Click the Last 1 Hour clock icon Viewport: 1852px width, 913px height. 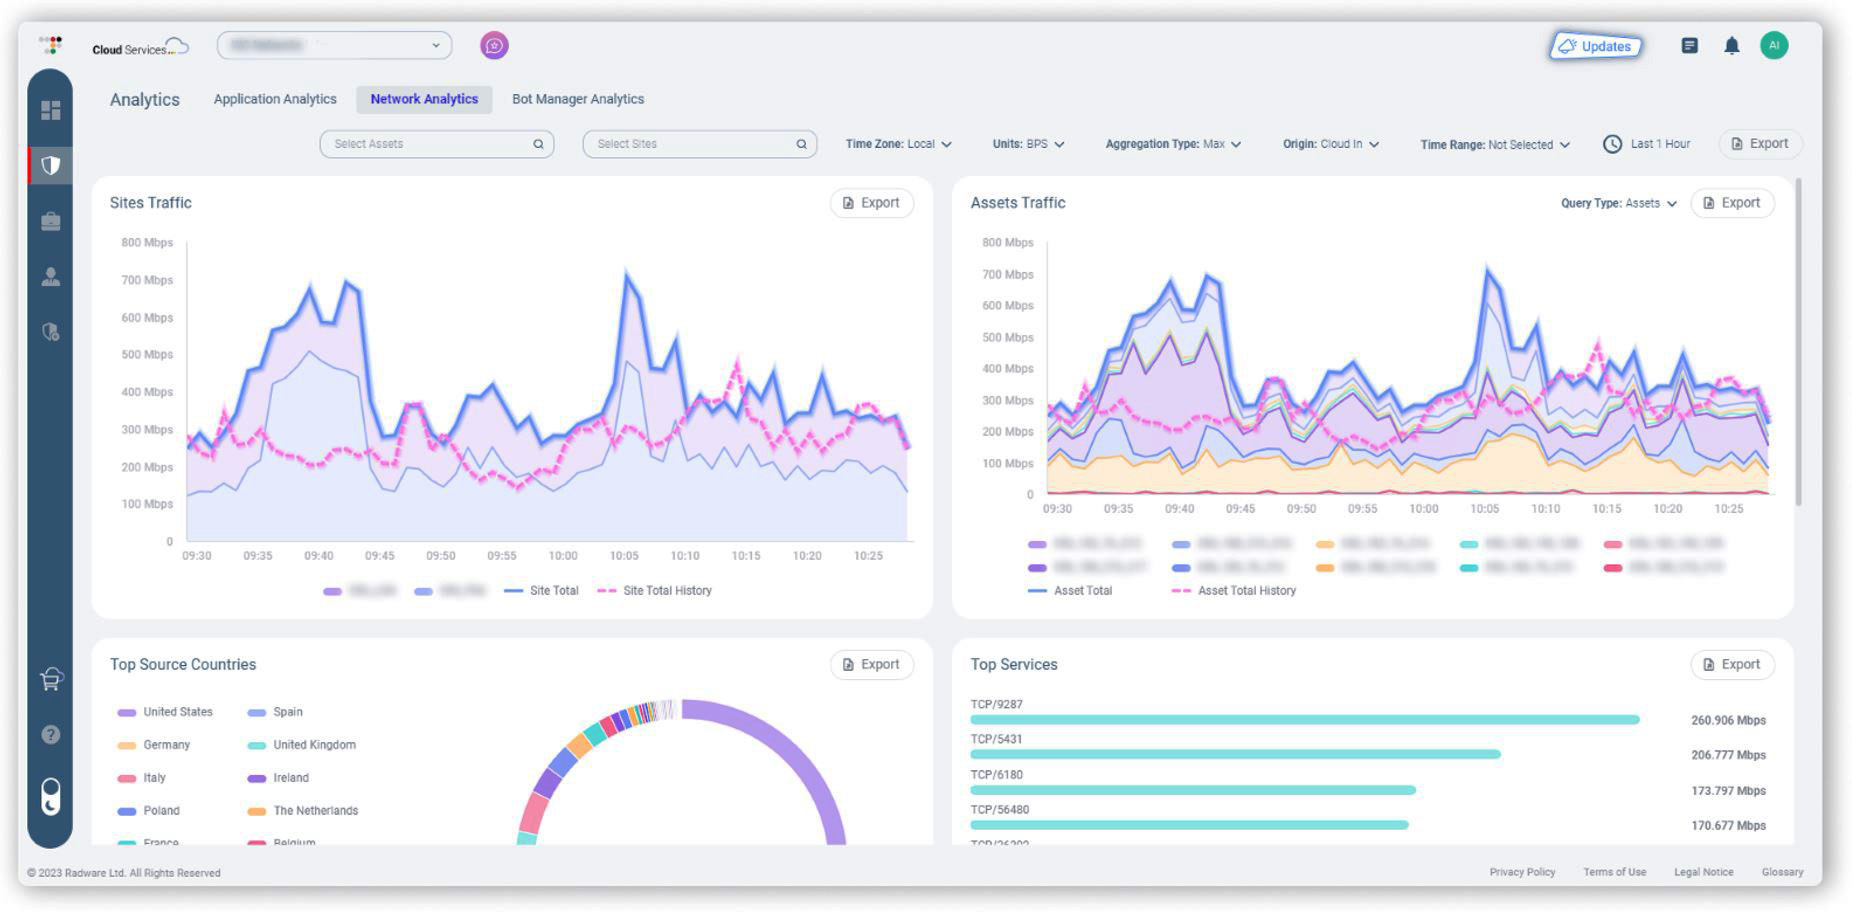click(x=1612, y=144)
